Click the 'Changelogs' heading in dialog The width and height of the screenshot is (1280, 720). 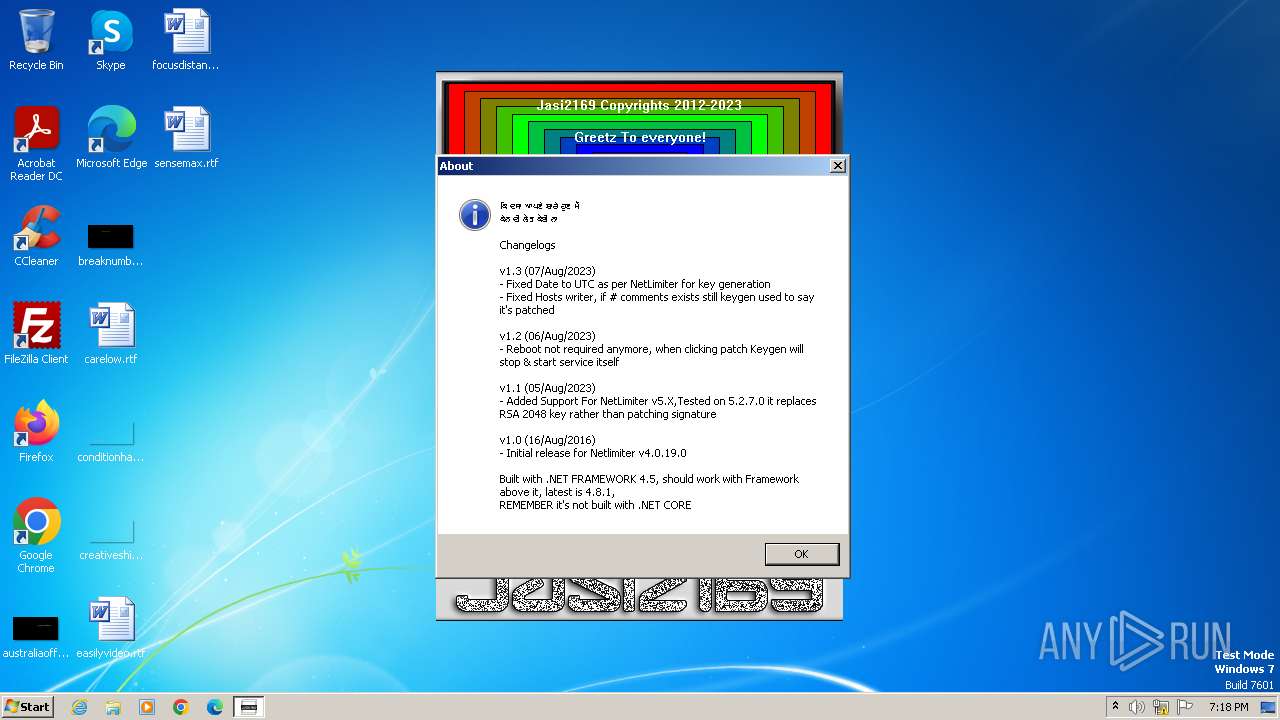[527, 245]
